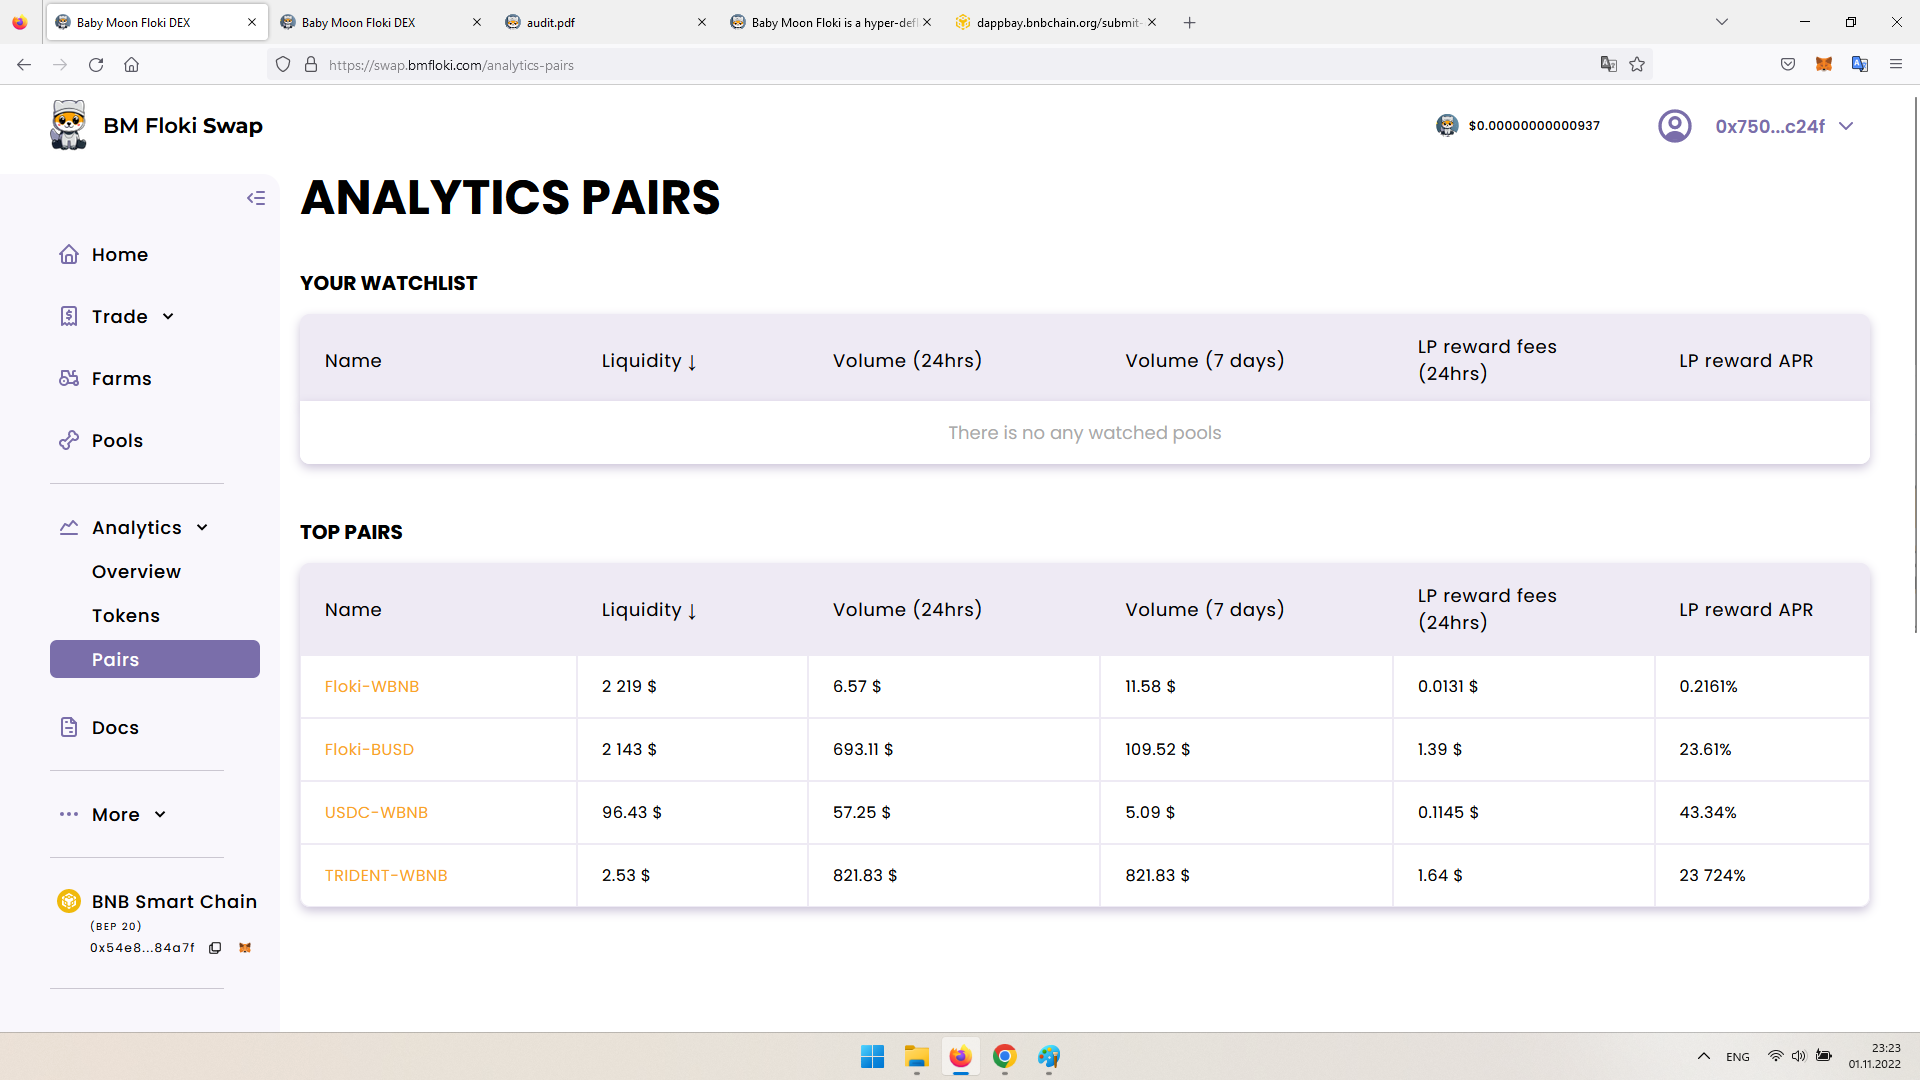The height and width of the screenshot is (1080, 1920).
Task: Expand the Trade menu
Action: coord(118,317)
